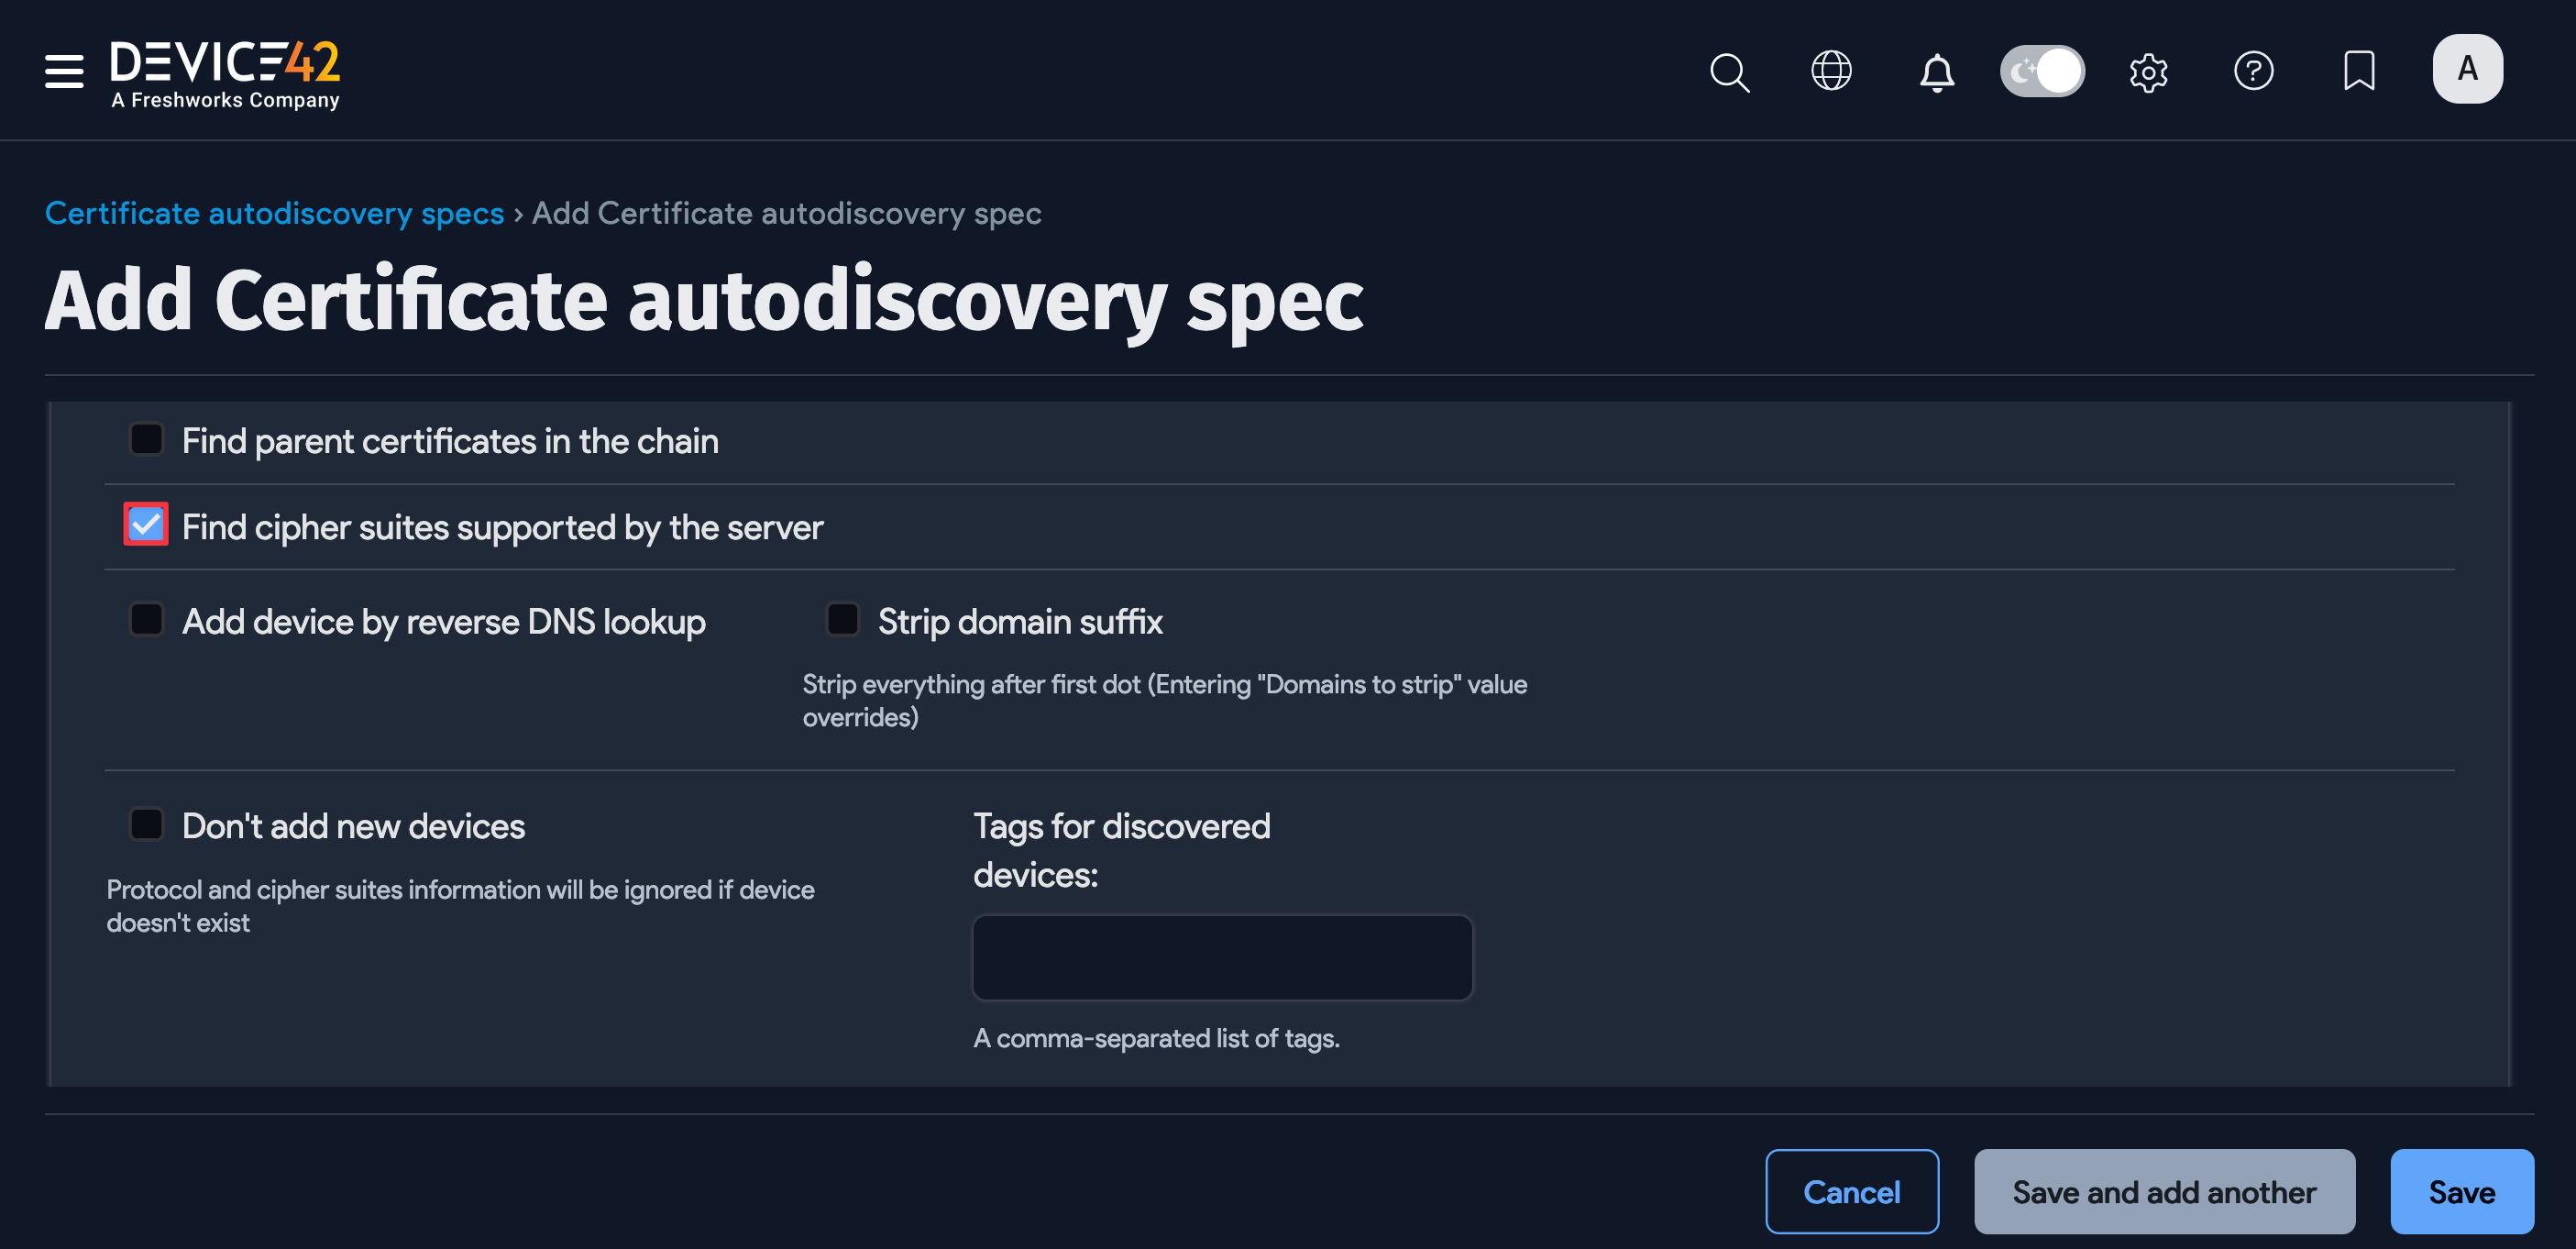
Task: Uncheck Find cipher suites supported by the server
Action: point(146,524)
